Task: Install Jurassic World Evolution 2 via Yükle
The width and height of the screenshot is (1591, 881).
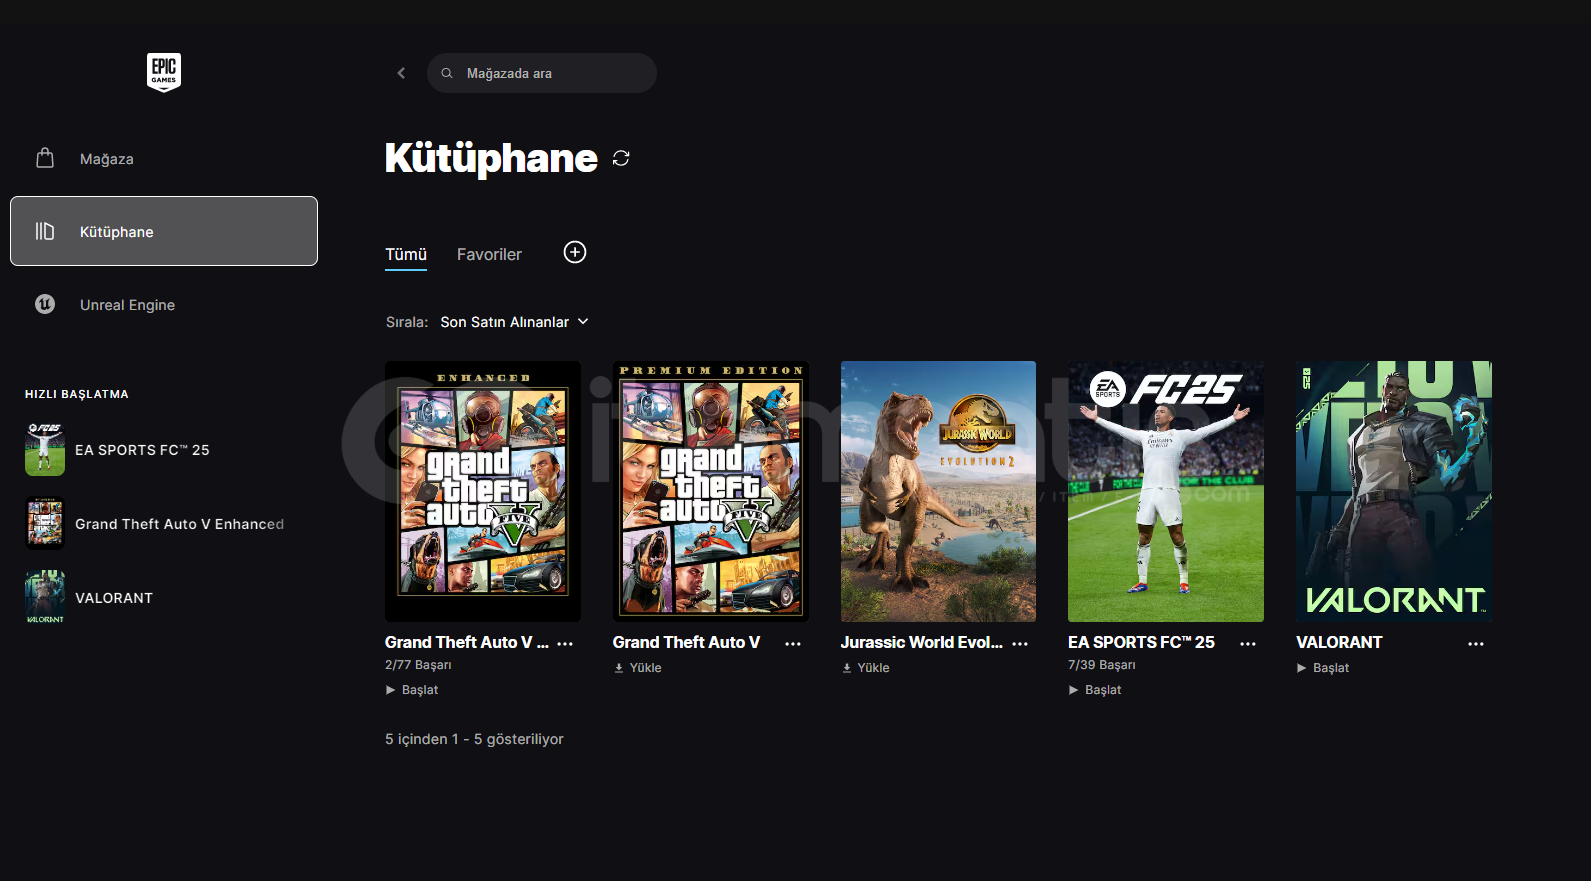Action: 866,668
